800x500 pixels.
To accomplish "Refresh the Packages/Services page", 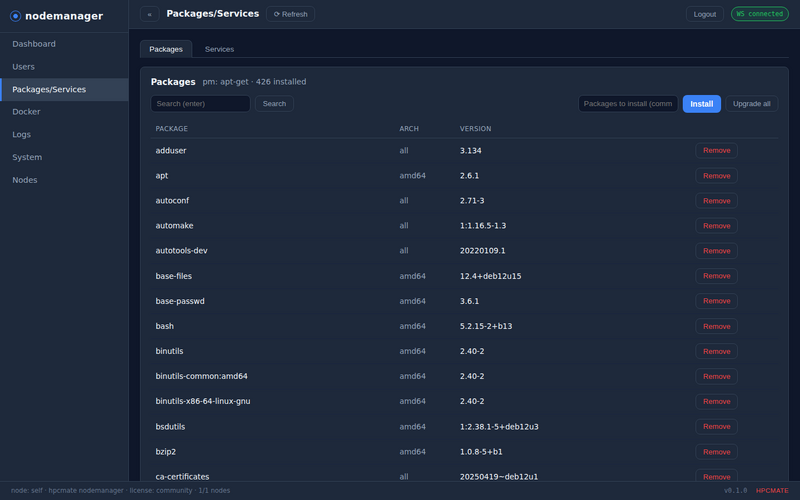I will (x=290, y=14).
